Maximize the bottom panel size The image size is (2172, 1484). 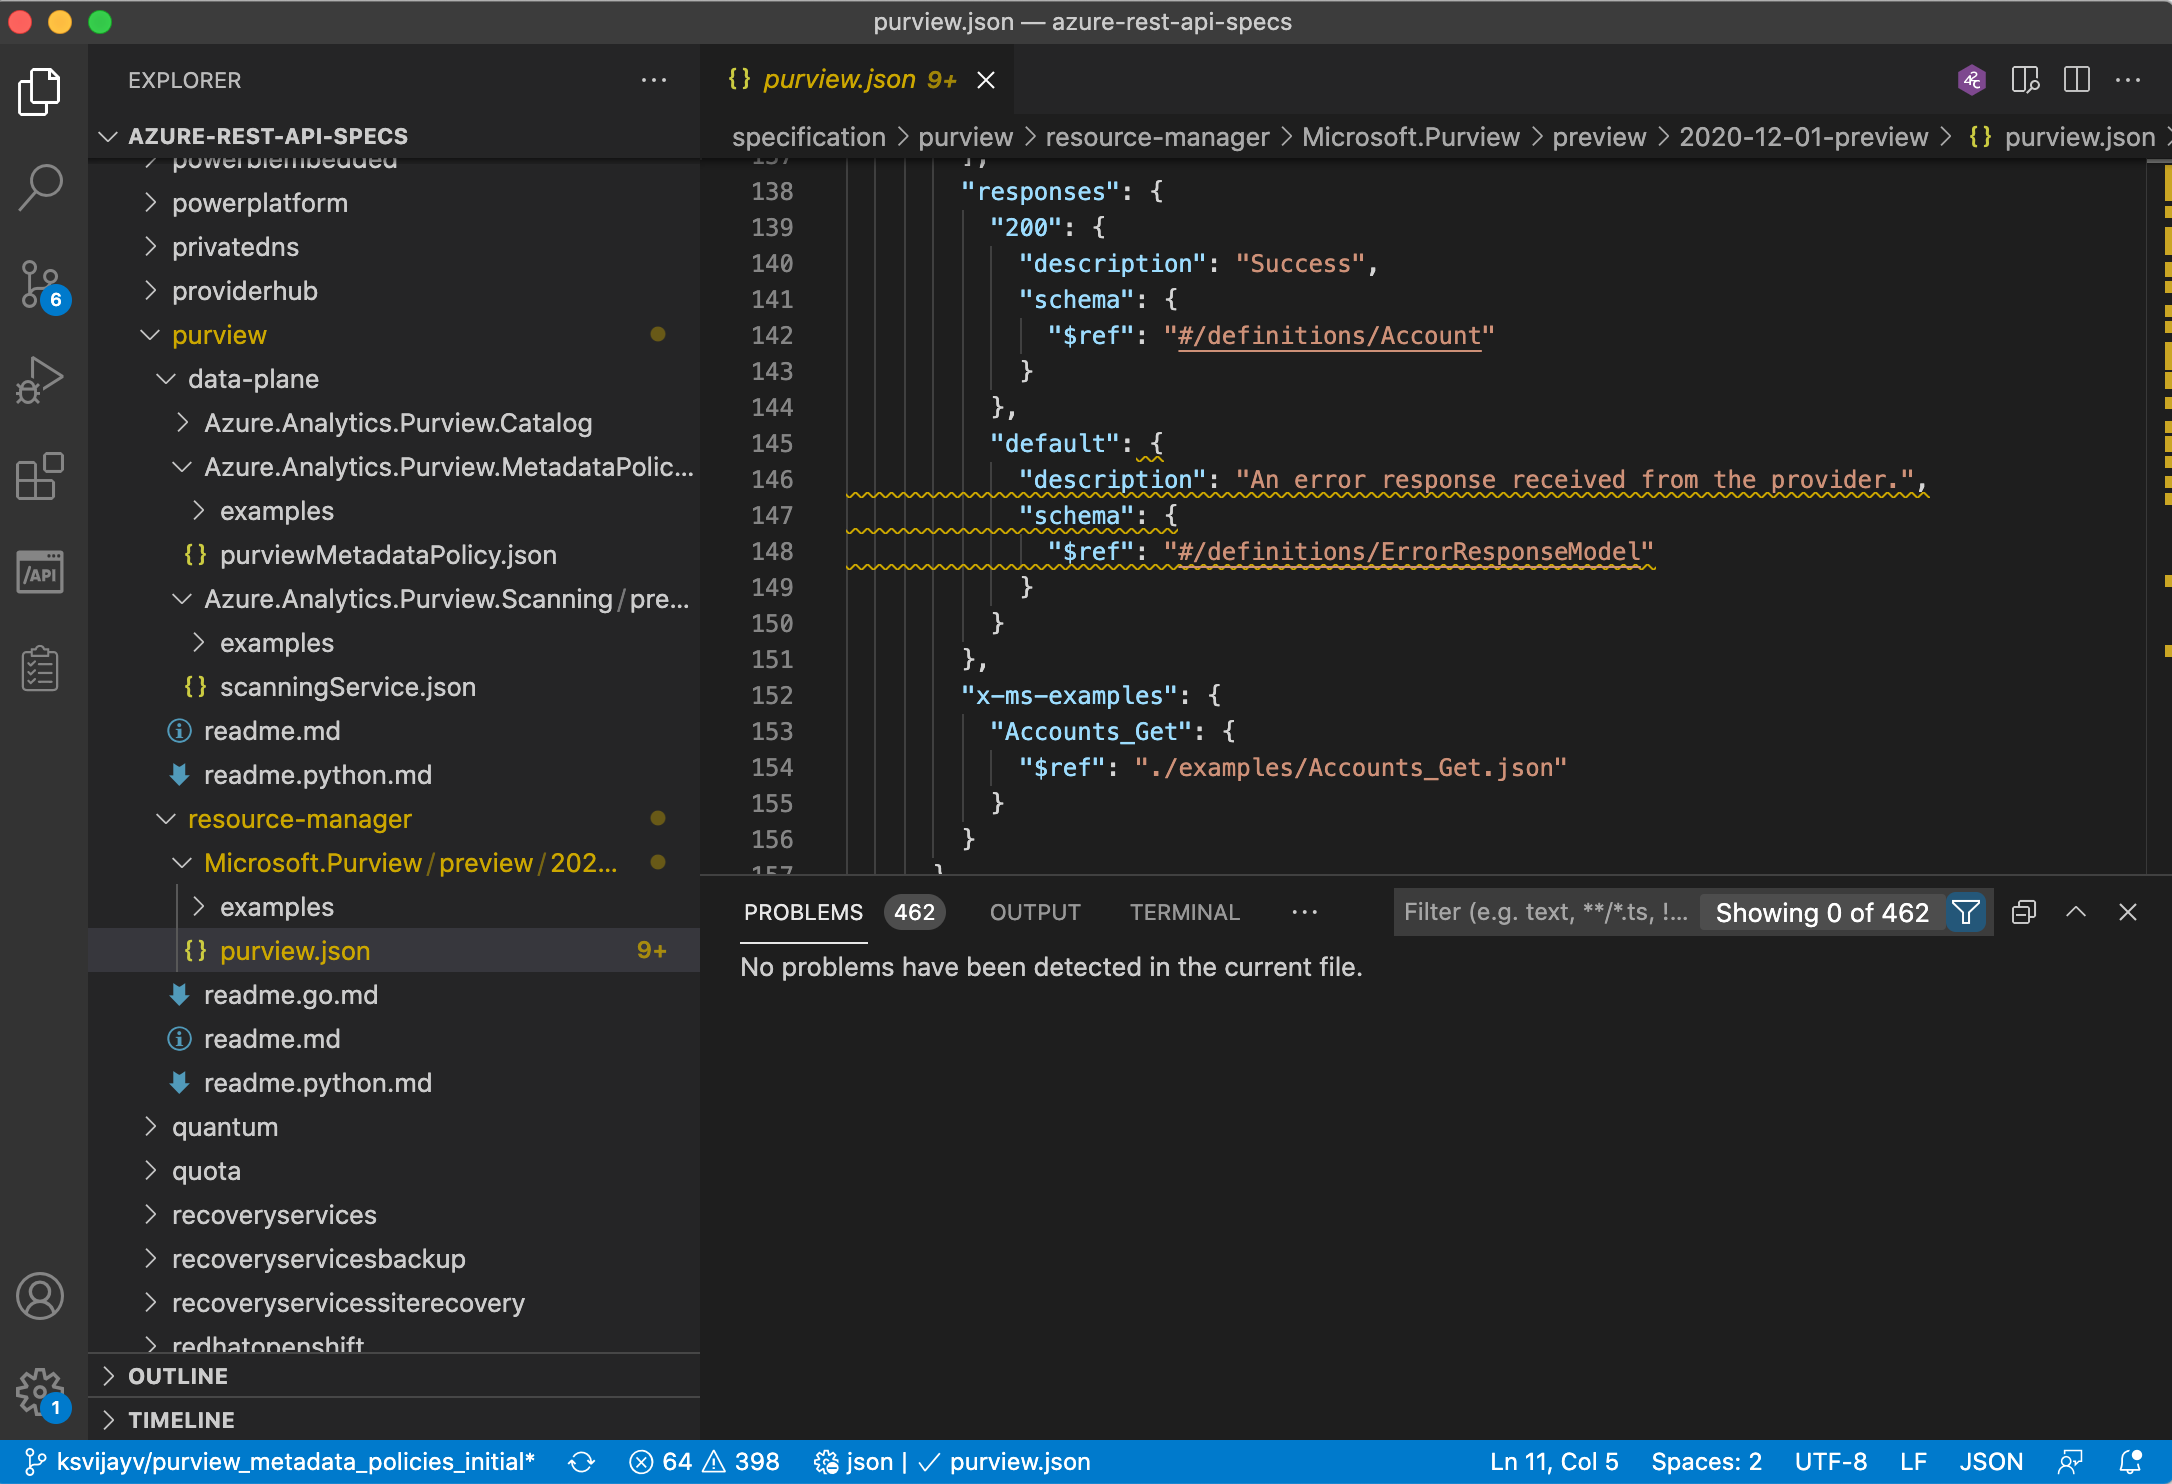point(2076,912)
